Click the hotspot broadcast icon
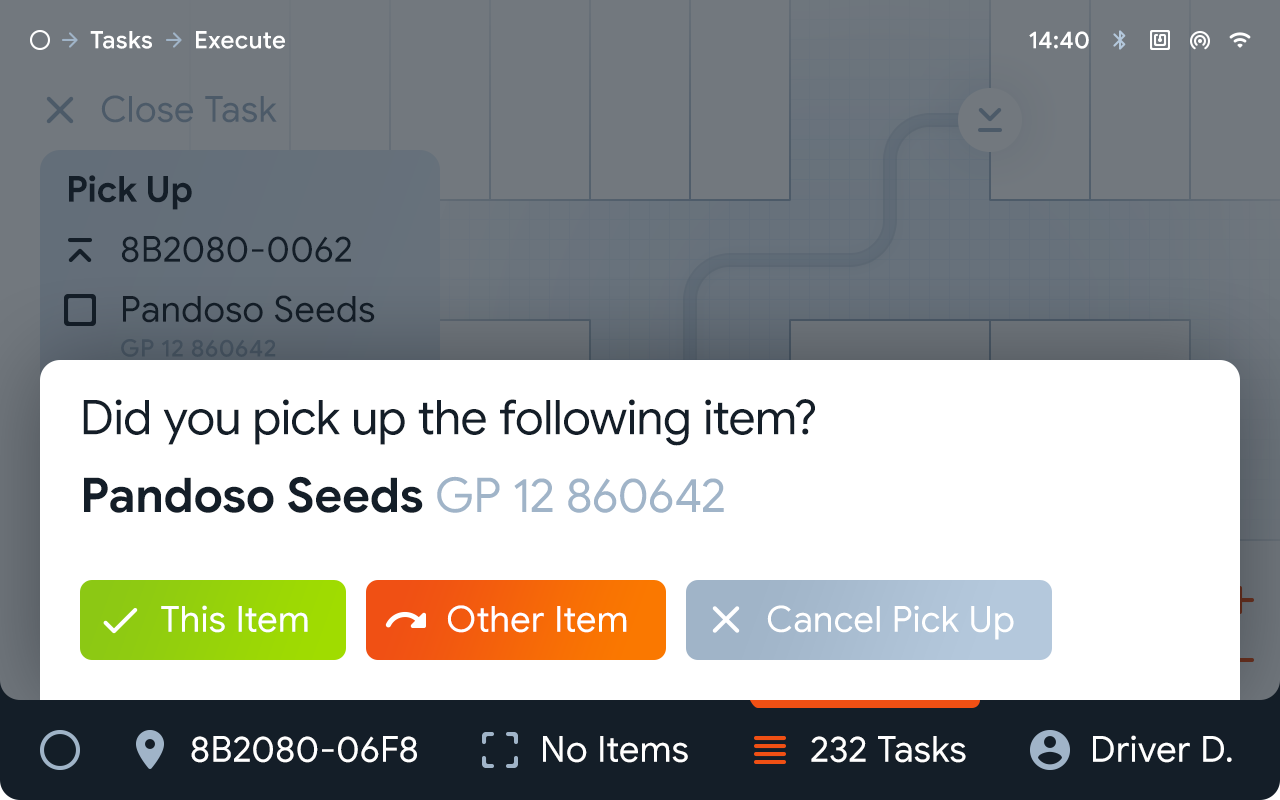This screenshot has width=1280, height=800. [1200, 40]
